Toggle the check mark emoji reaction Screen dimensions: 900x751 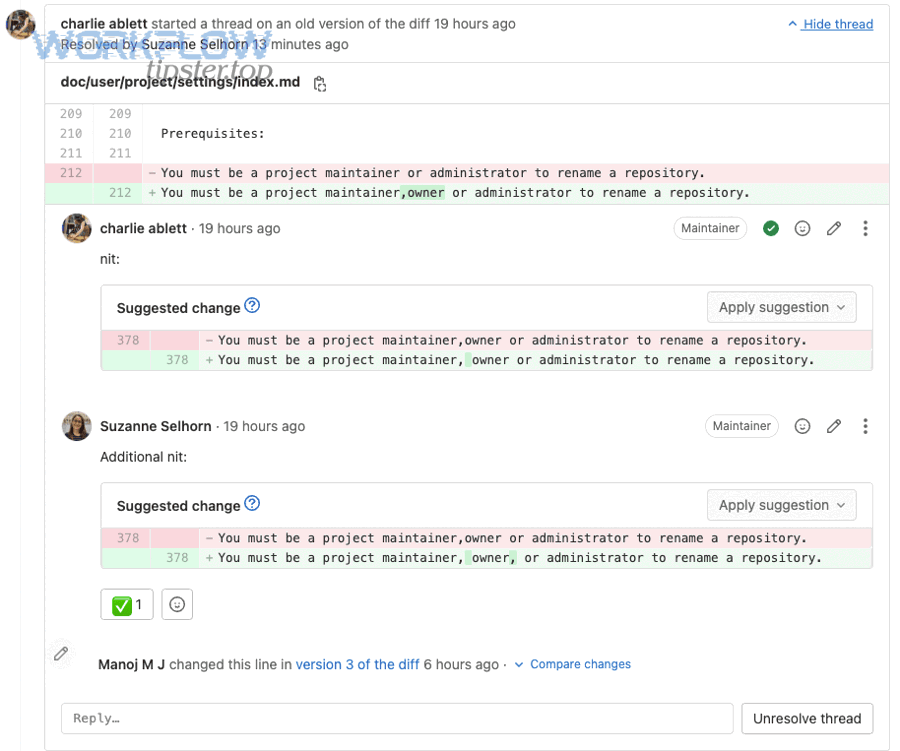[x=127, y=605]
